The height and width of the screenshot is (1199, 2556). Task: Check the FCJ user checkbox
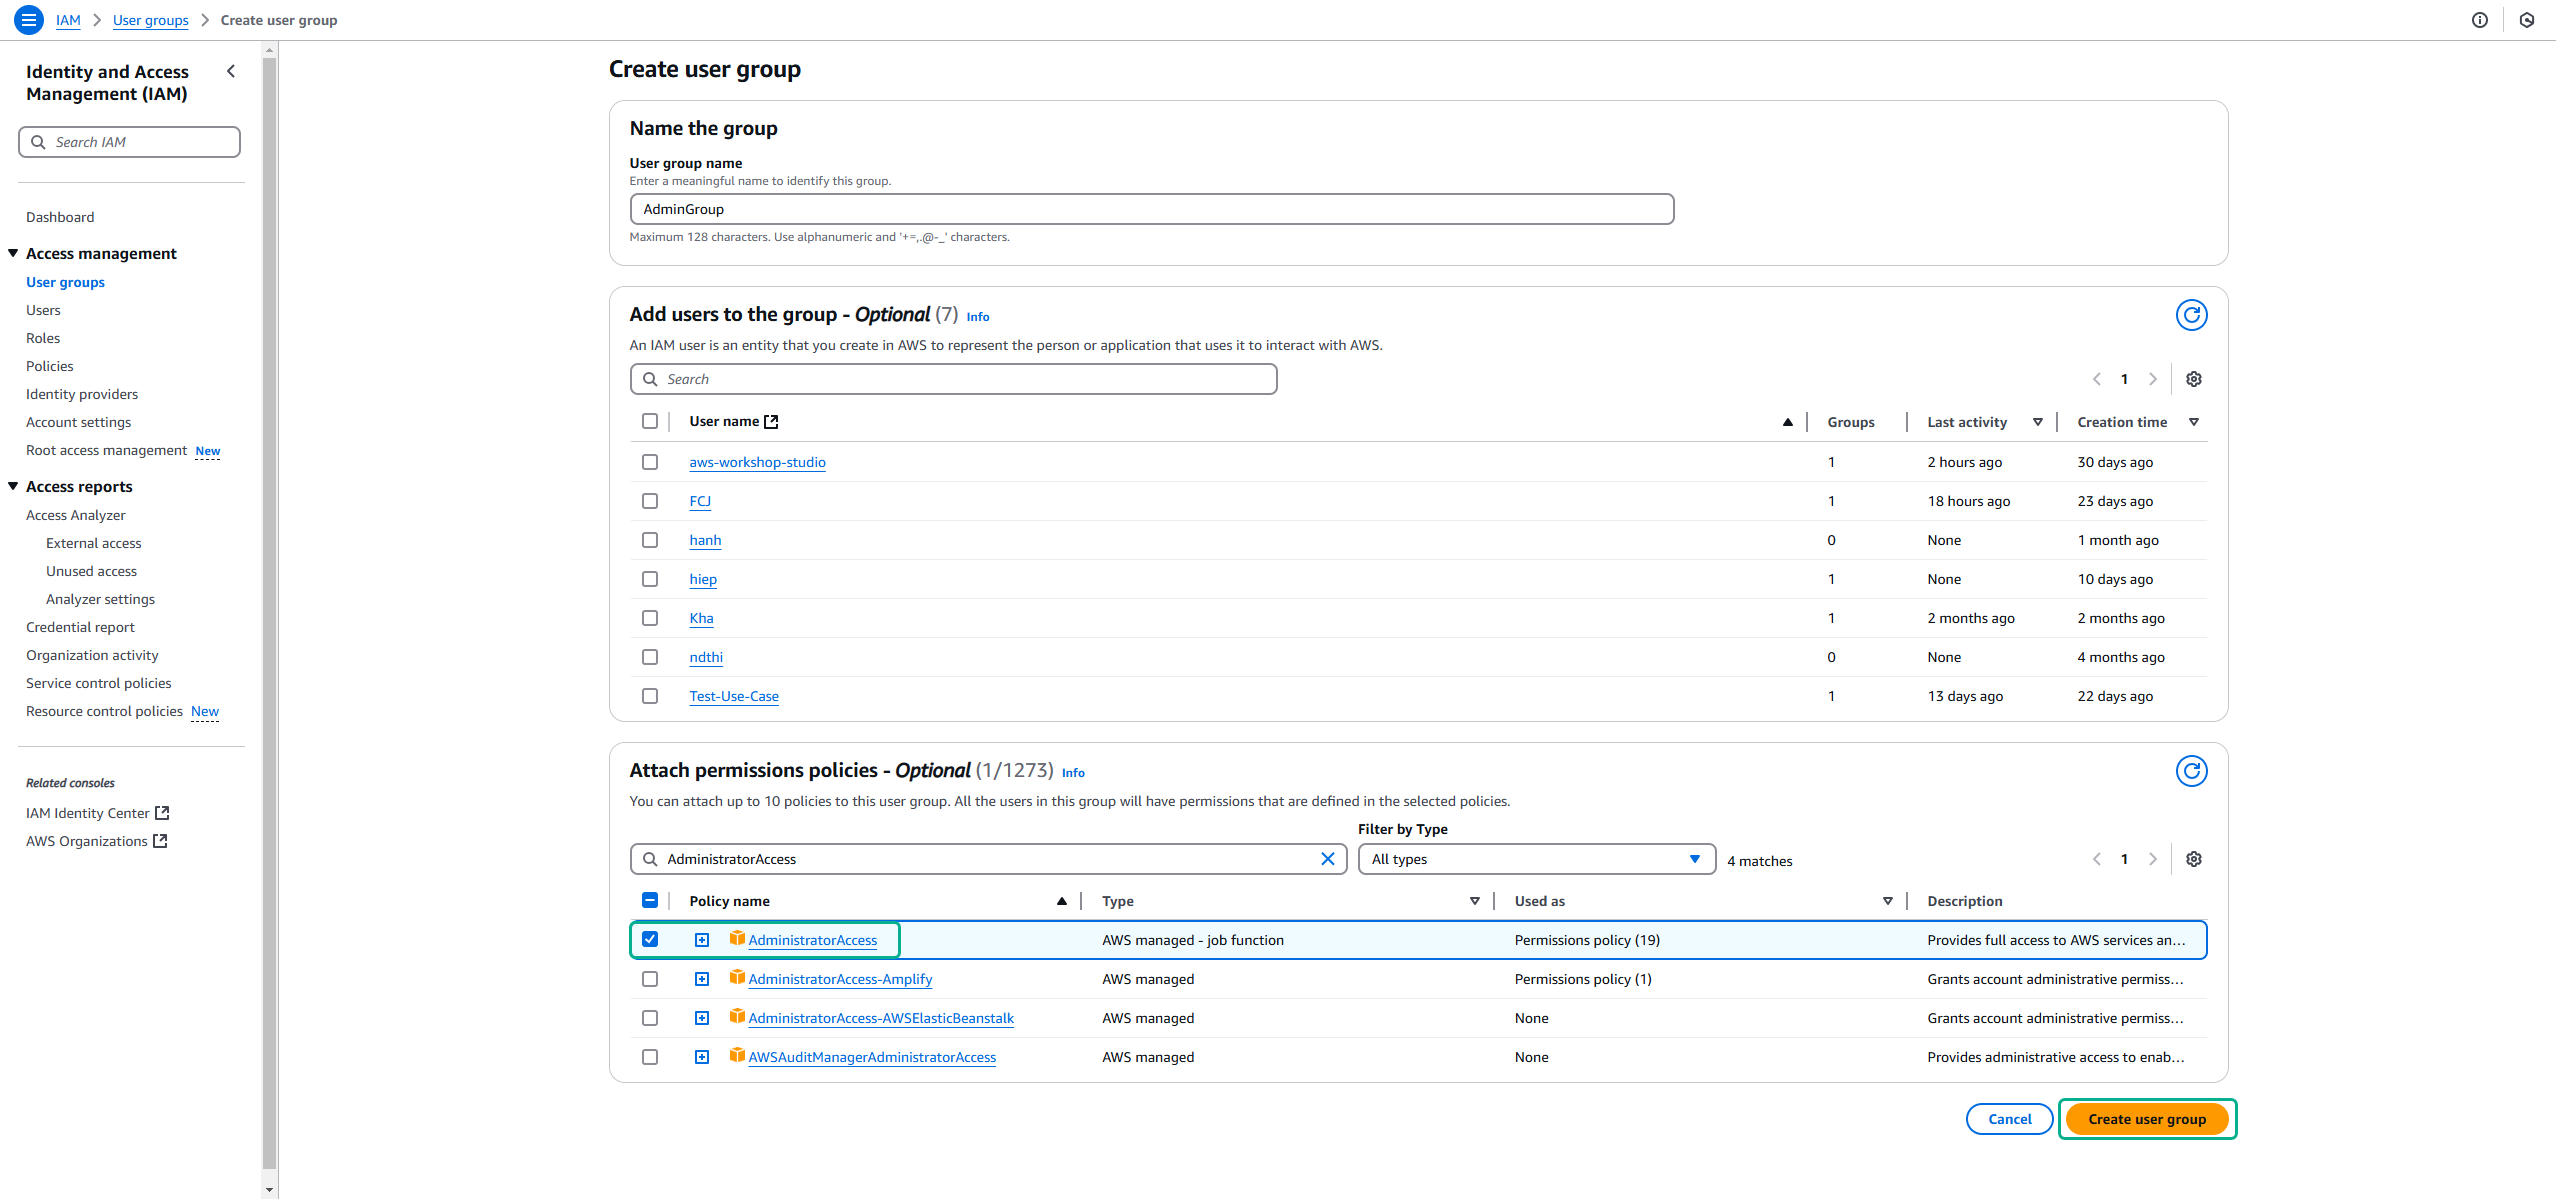[x=650, y=501]
